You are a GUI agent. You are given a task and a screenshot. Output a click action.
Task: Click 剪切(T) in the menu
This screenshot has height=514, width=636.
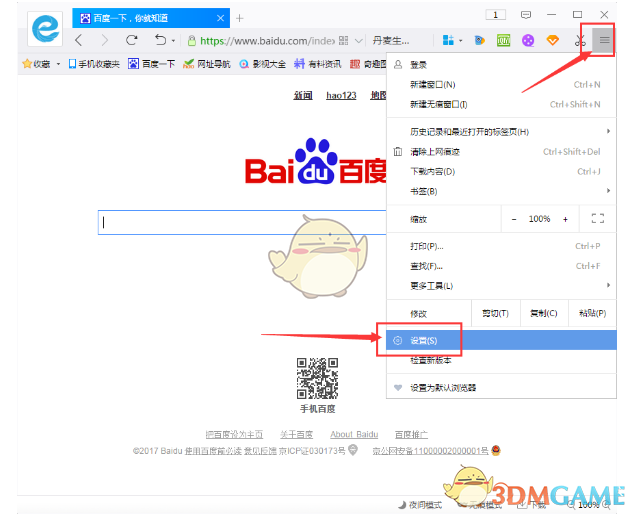coord(496,313)
